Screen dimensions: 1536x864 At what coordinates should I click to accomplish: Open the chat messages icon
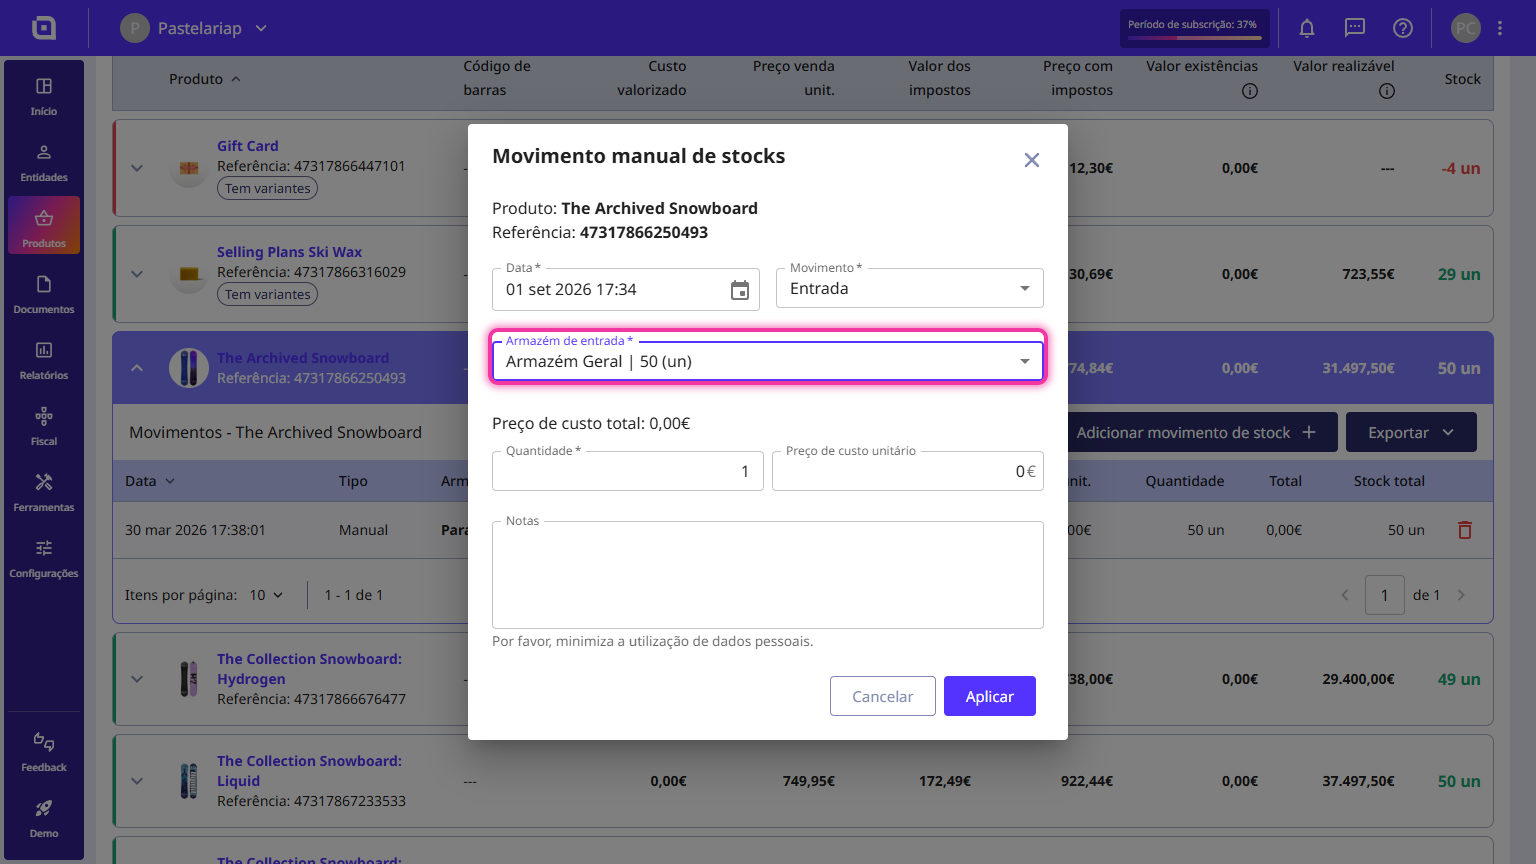(1354, 28)
